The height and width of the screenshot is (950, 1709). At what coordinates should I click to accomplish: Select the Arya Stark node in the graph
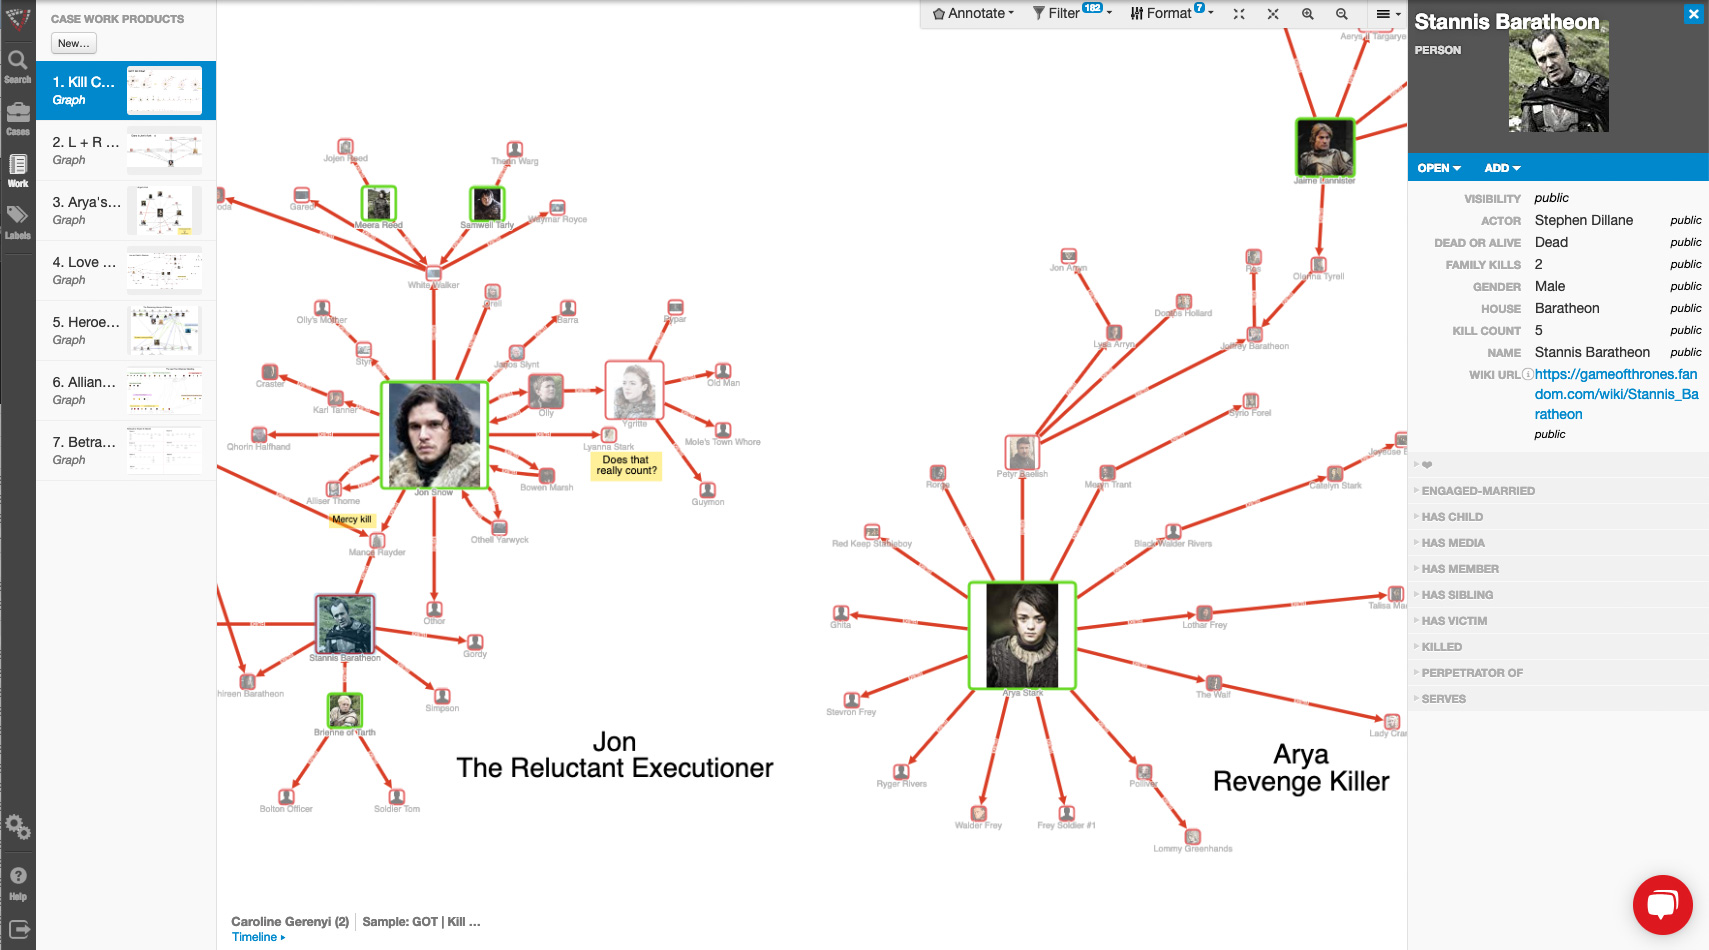1022,636
